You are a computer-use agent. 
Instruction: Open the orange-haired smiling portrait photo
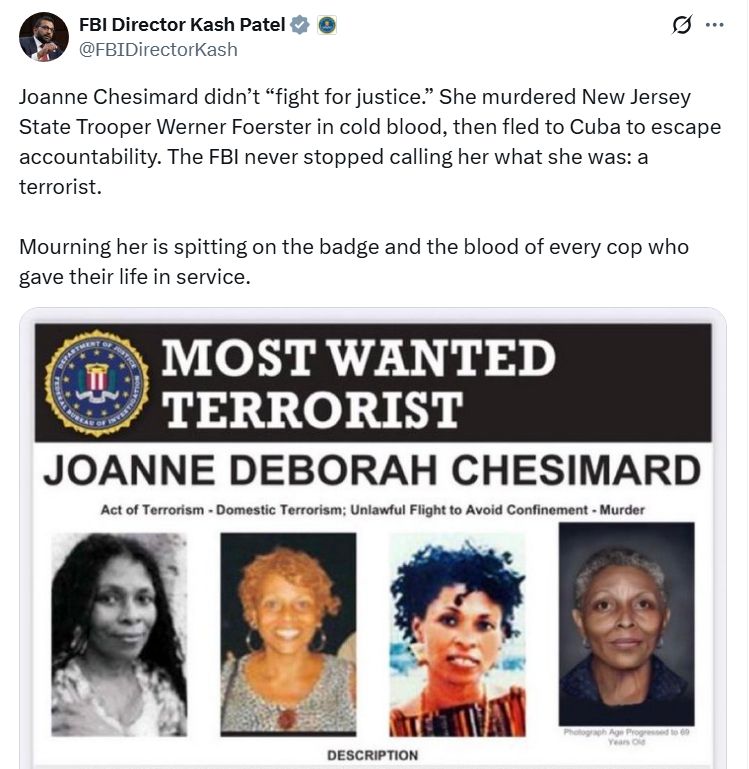tap(288, 635)
